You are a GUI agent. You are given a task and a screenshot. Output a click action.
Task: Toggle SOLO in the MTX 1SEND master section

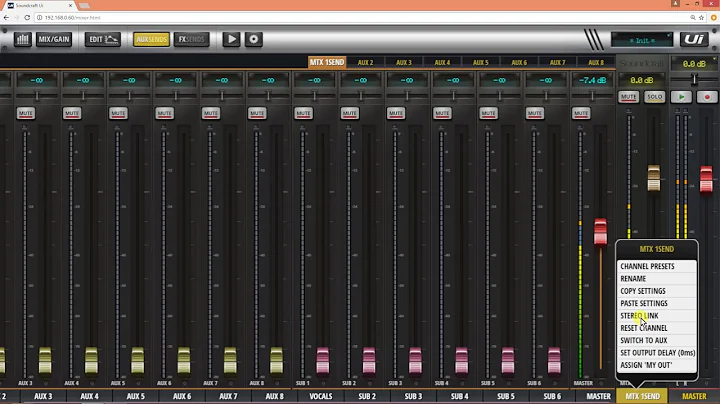(x=654, y=97)
